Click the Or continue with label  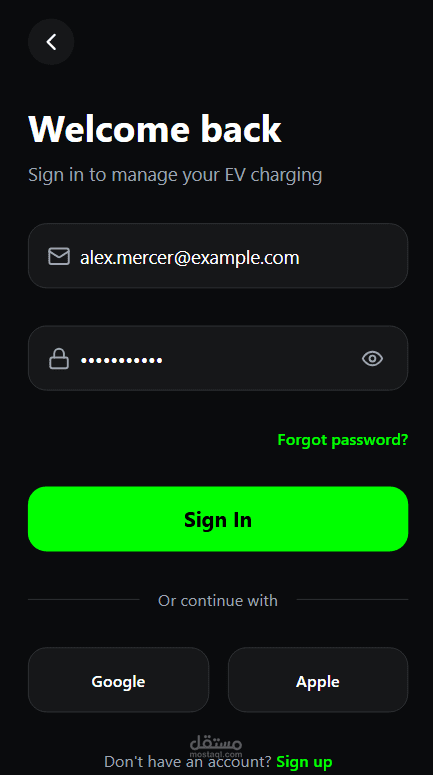pos(217,601)
